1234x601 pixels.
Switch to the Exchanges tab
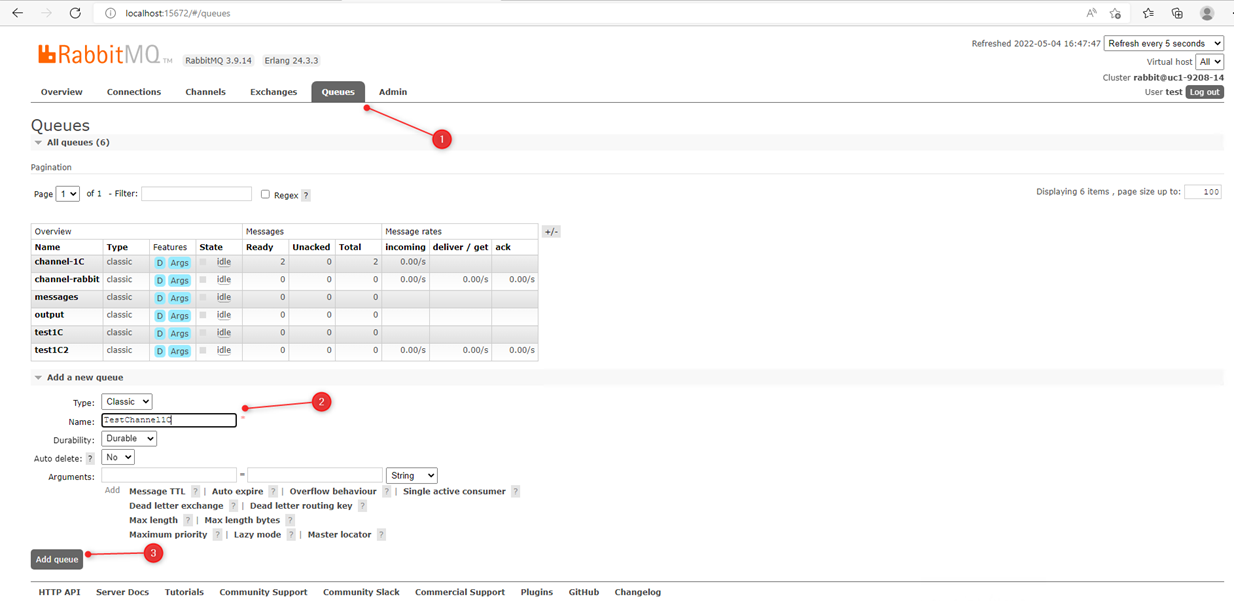click(x=273, y=92)
